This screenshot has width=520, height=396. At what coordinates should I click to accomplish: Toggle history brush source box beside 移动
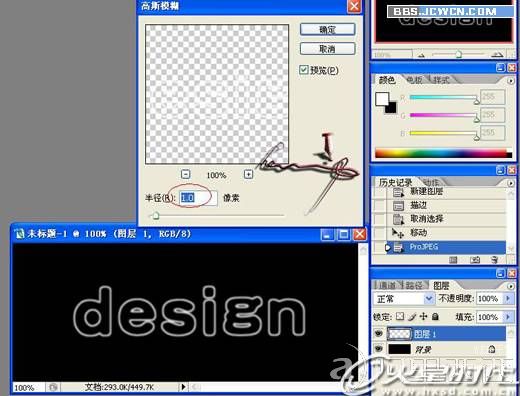click(x=379, y=233)
